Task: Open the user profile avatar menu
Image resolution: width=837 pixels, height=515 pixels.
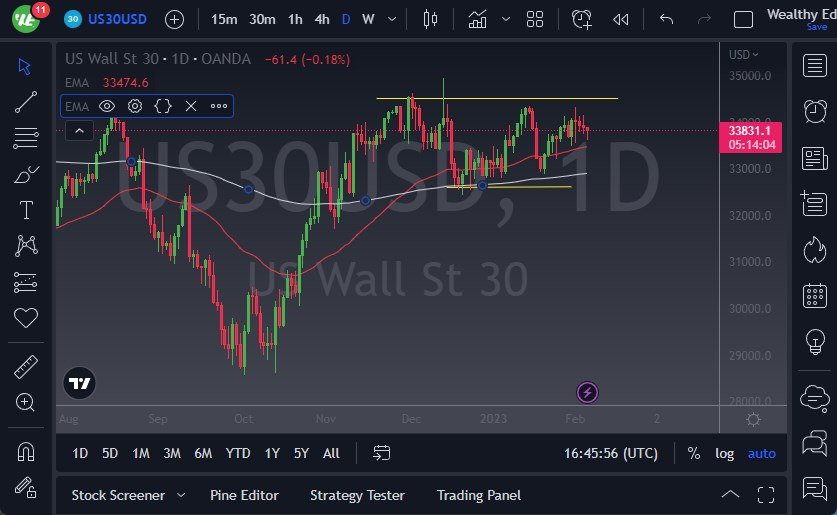Action: [25, 18]
